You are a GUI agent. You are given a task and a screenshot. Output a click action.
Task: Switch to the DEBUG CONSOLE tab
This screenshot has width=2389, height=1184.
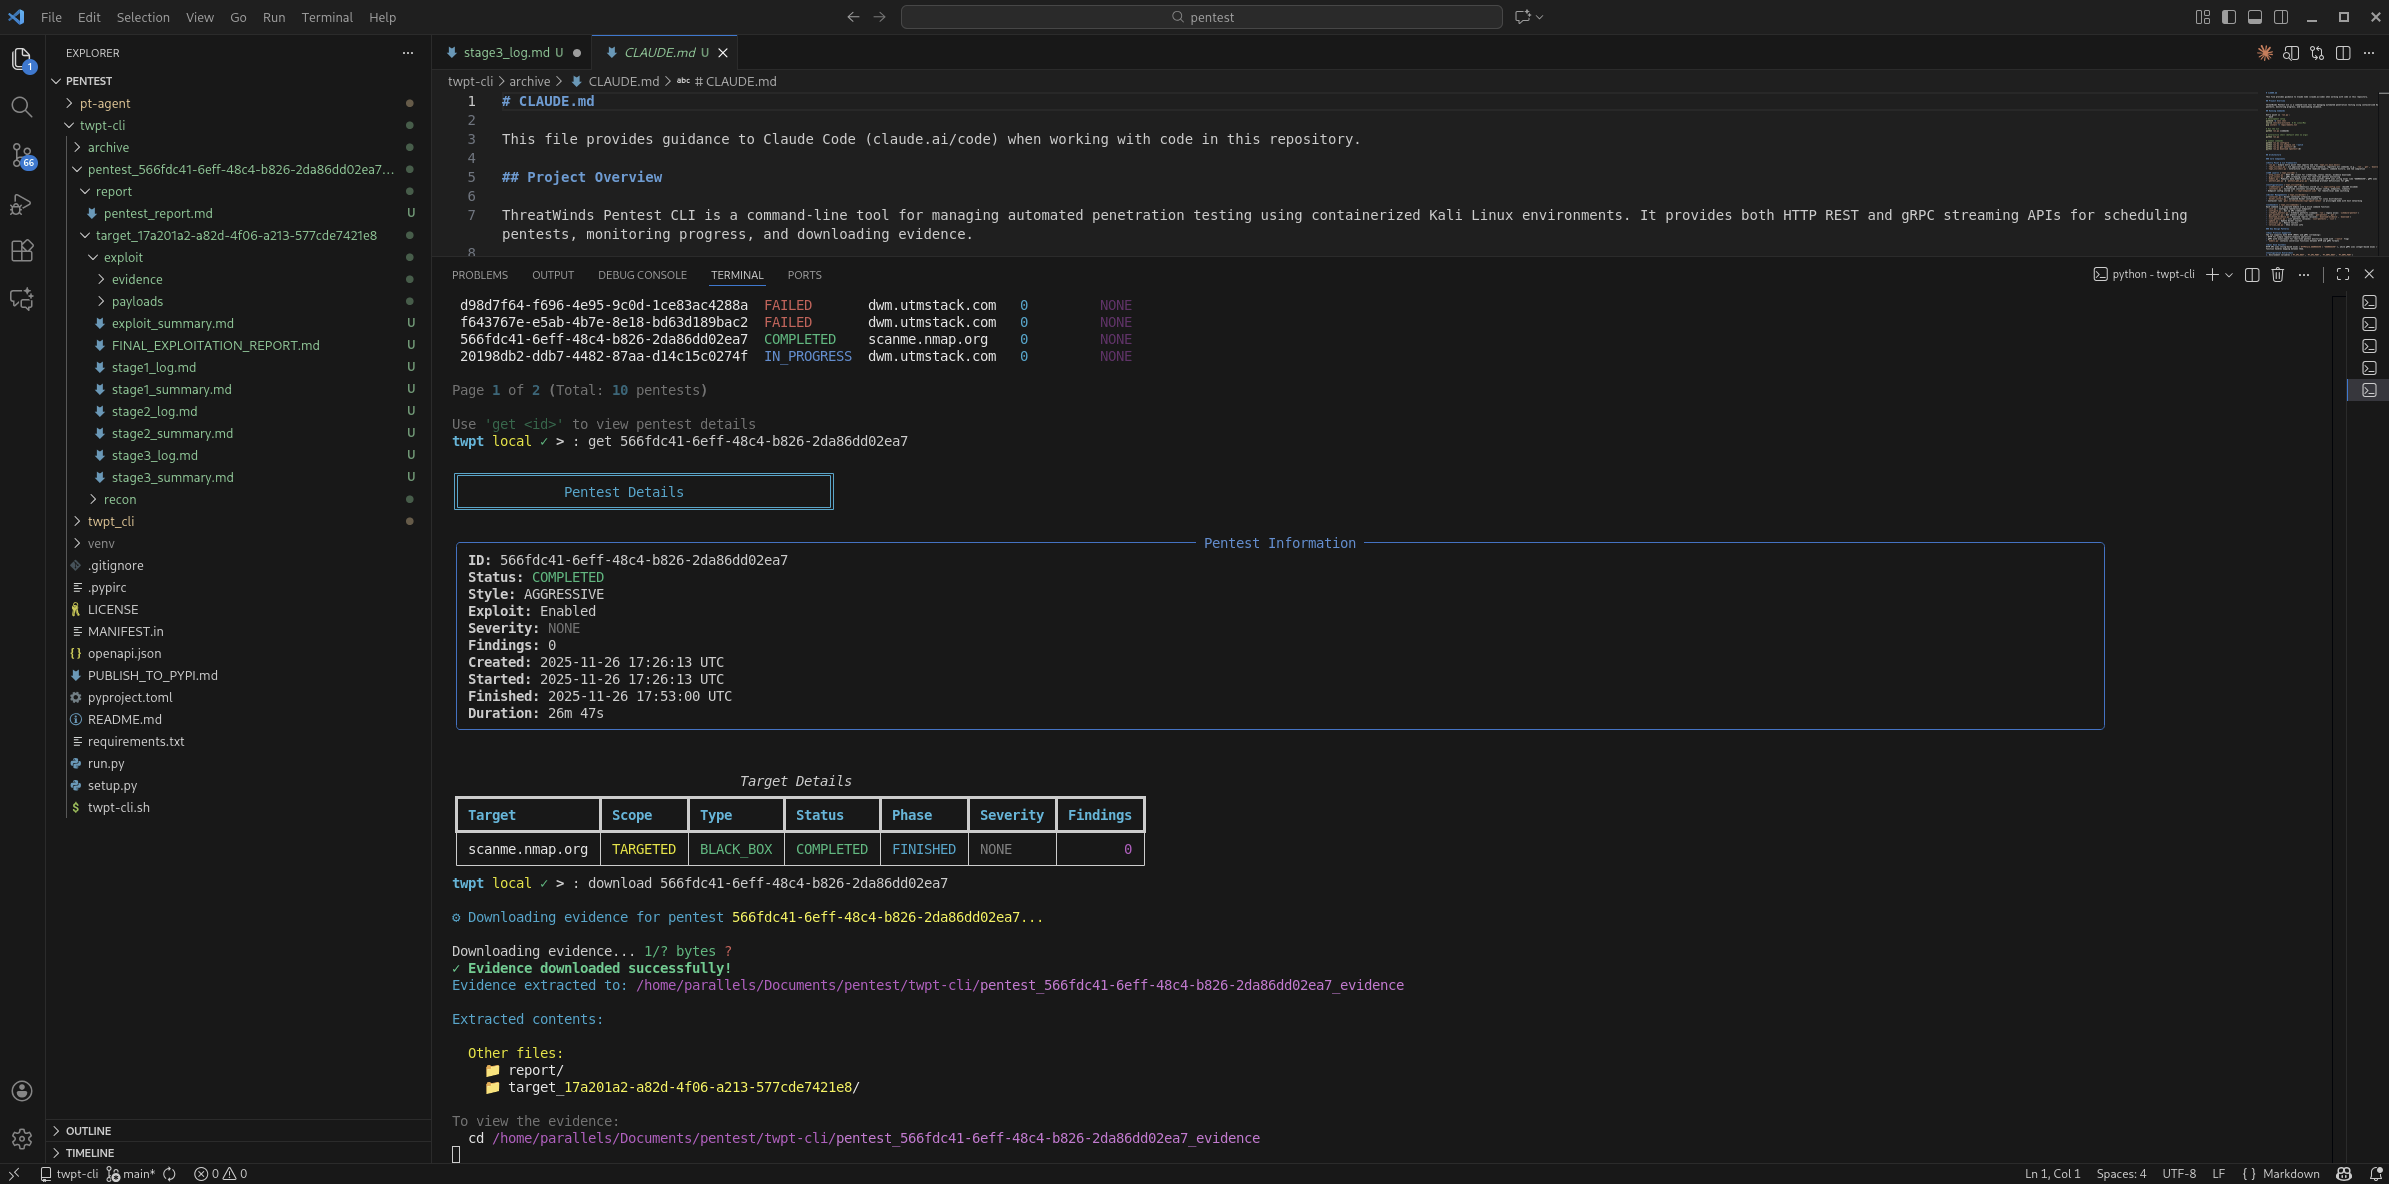(x=642, y=275)
